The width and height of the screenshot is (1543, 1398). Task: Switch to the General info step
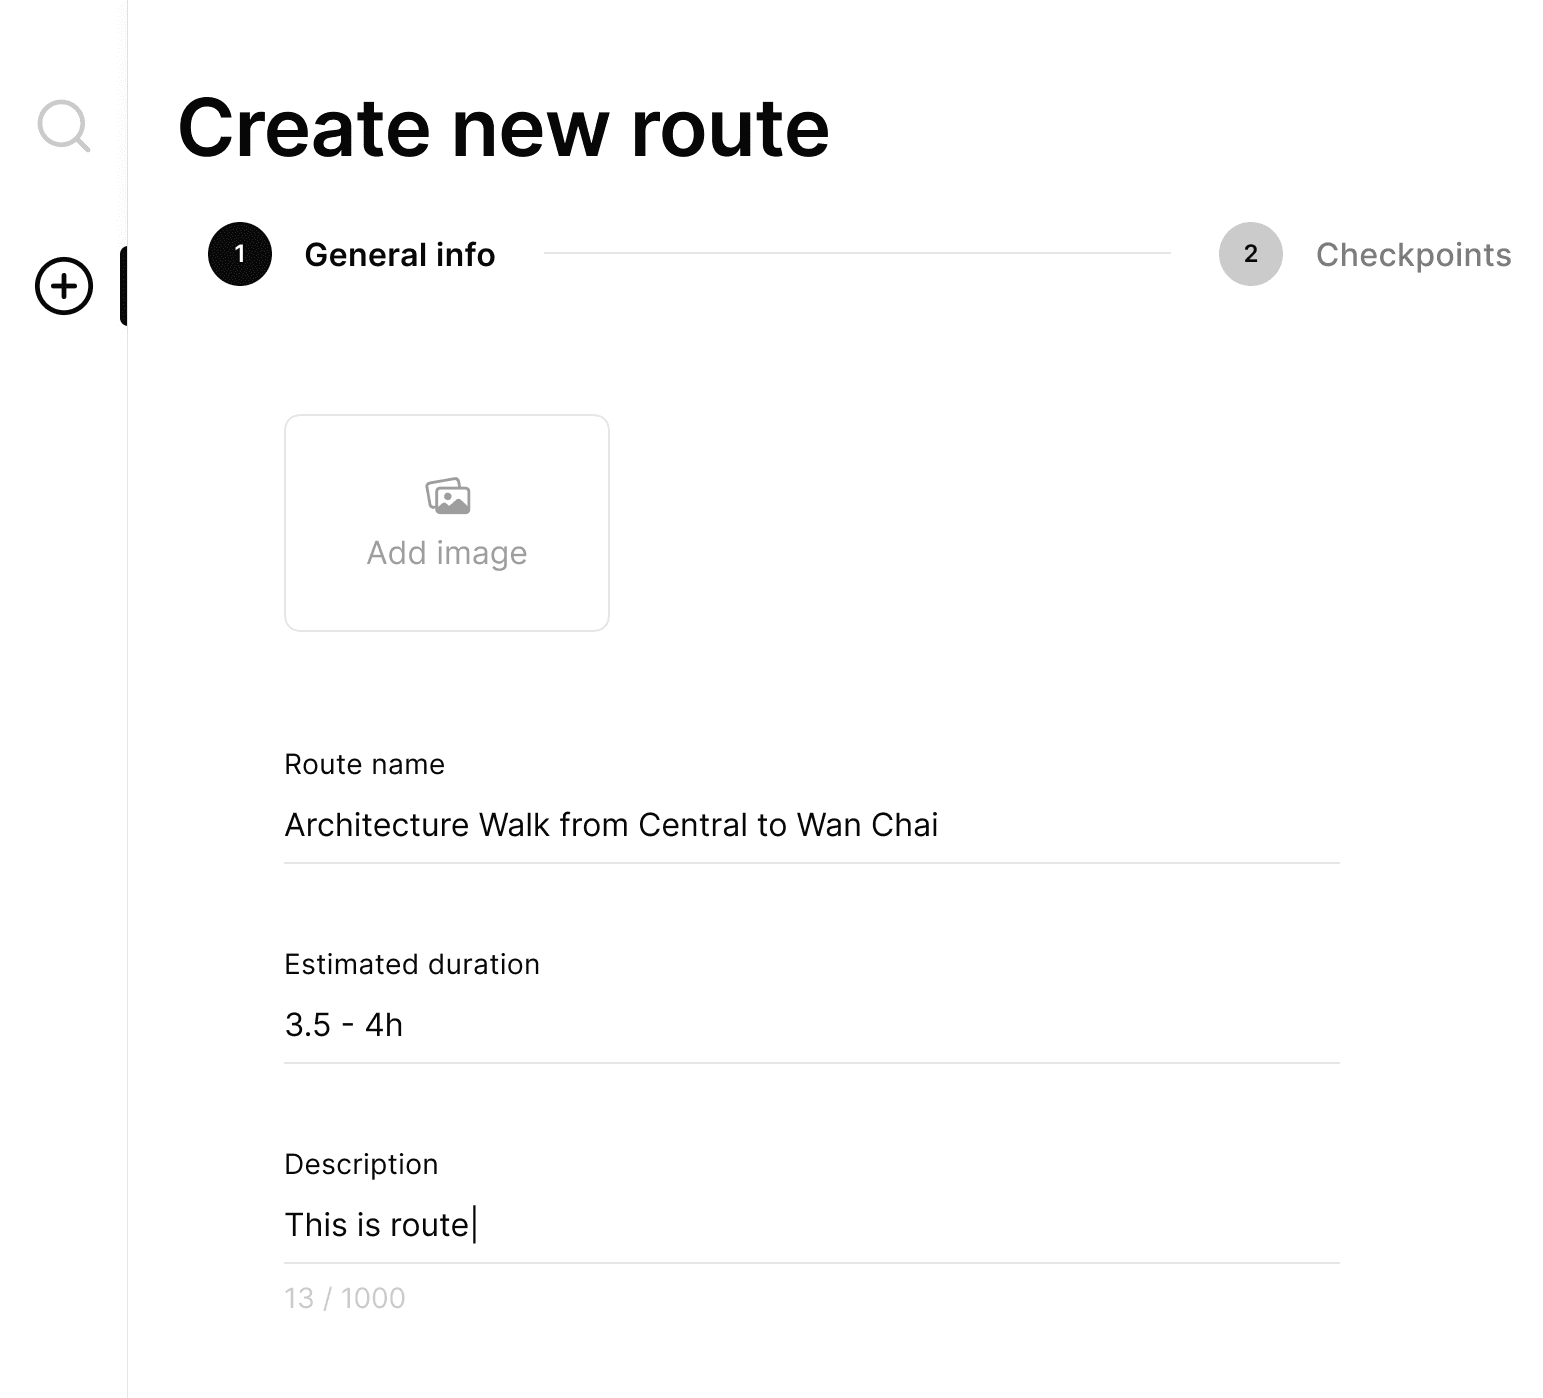coord(399,255)
